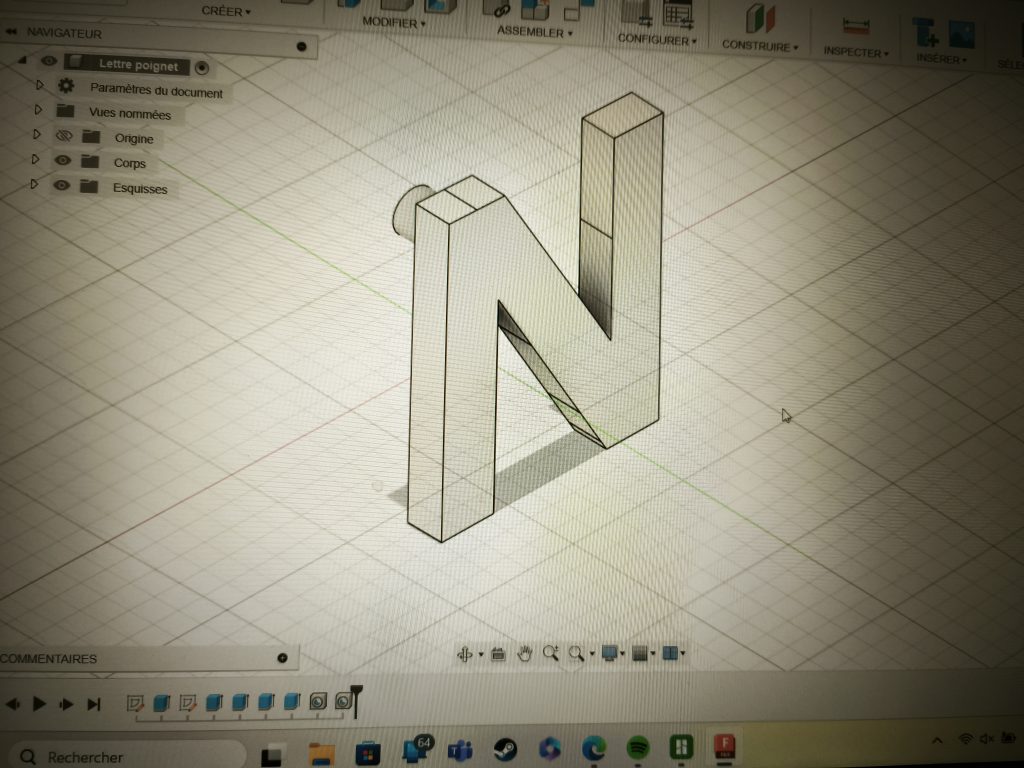Expand the COMMENTAIRES panel round button

click(282, 658)
